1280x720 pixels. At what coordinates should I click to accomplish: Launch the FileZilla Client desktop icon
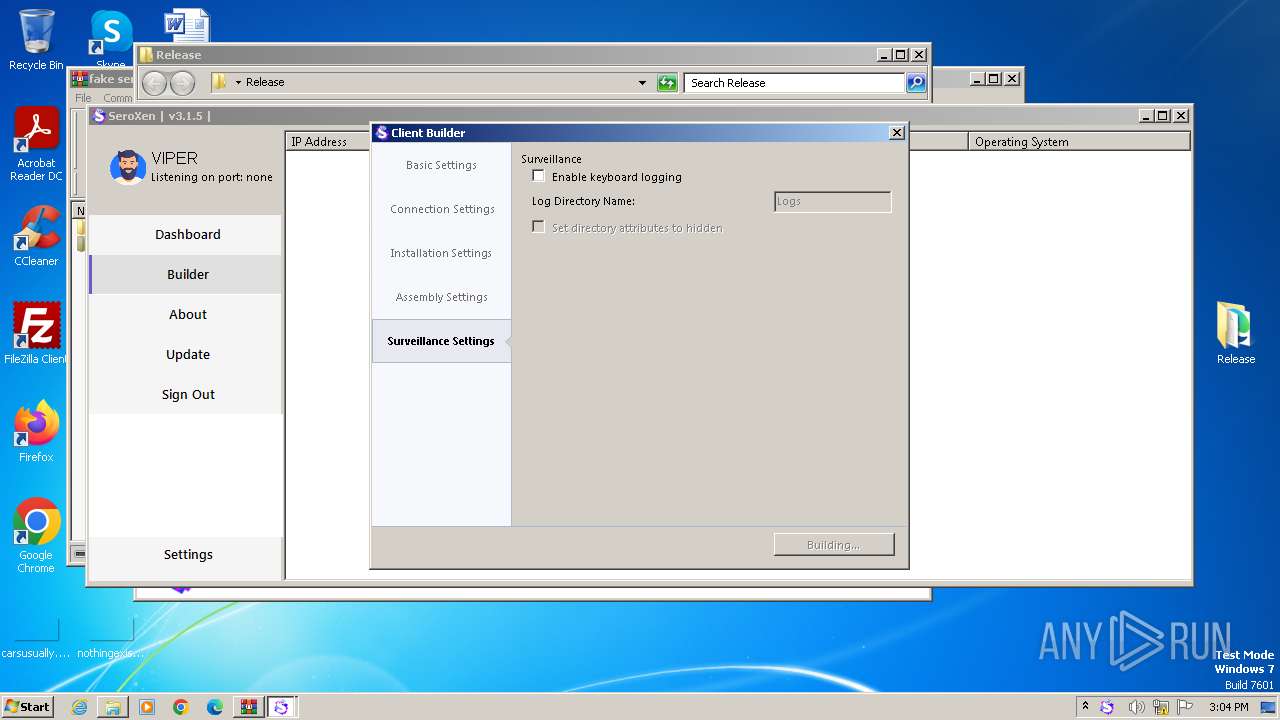(36, 333)
